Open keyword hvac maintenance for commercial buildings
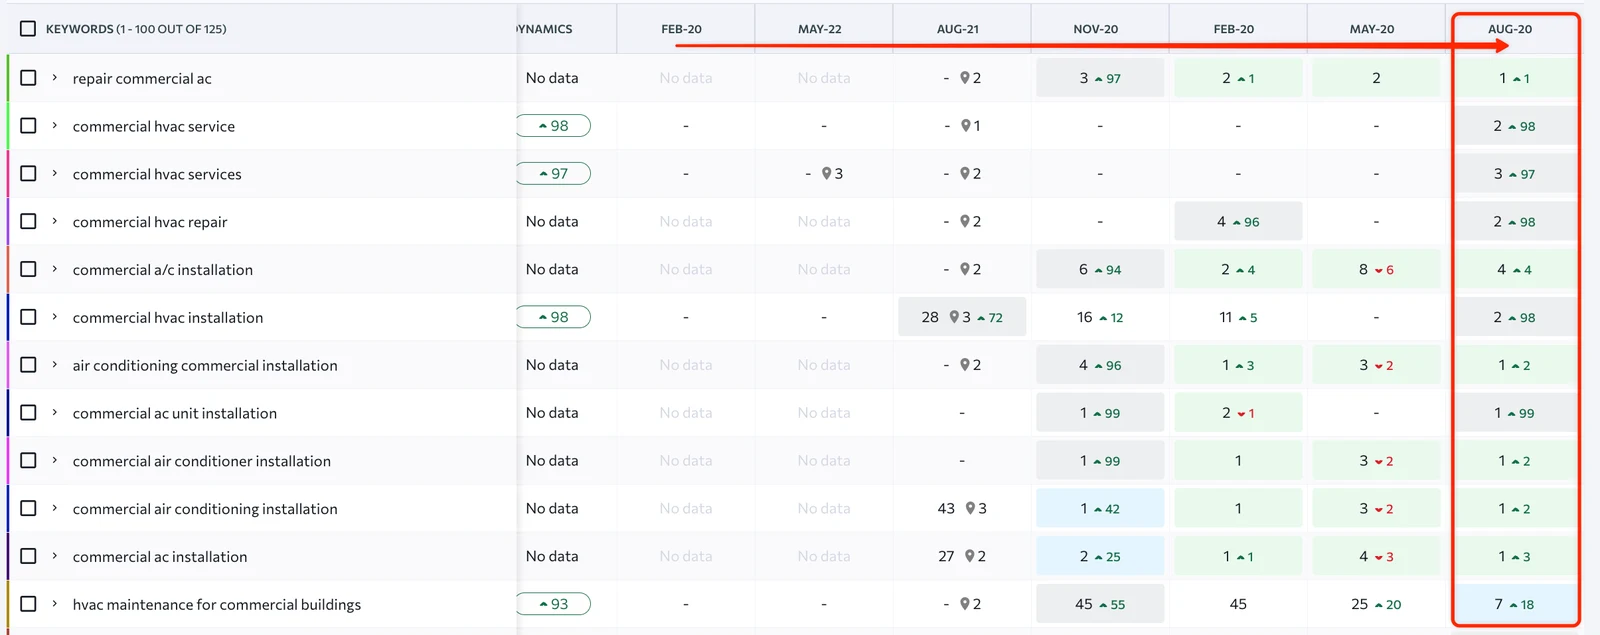Viewport: 1600px width, 635px height. [x=217, y=604]
